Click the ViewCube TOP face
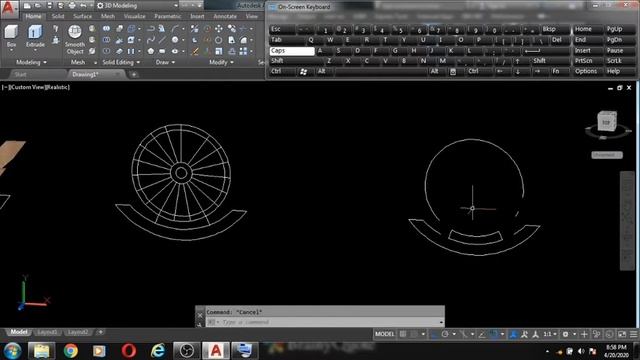Screen dimensions: 640x360 pos(606,122)
